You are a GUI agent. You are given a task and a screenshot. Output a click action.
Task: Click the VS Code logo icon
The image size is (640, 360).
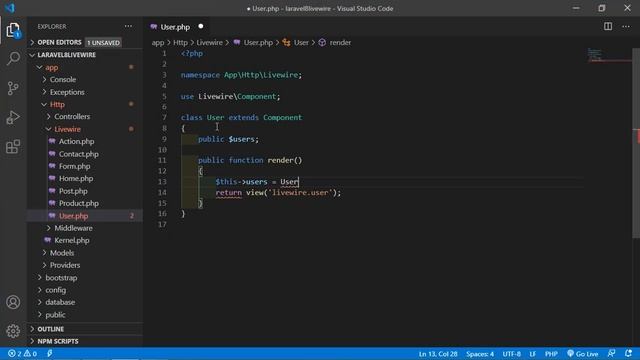pos(10,8)
